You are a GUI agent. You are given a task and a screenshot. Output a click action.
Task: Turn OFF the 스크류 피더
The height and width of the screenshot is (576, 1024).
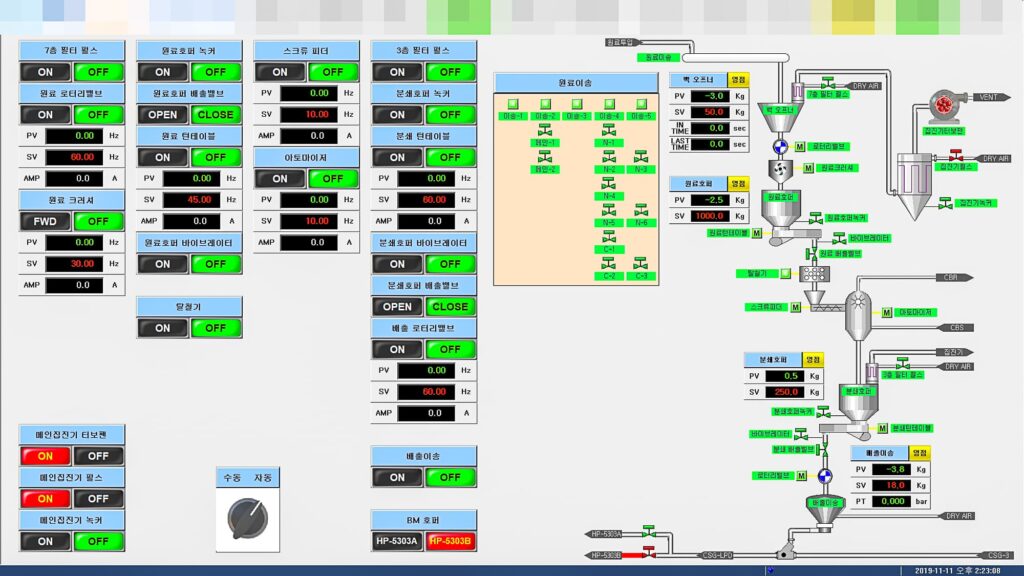pyautogui.click(x=333, y=72)
